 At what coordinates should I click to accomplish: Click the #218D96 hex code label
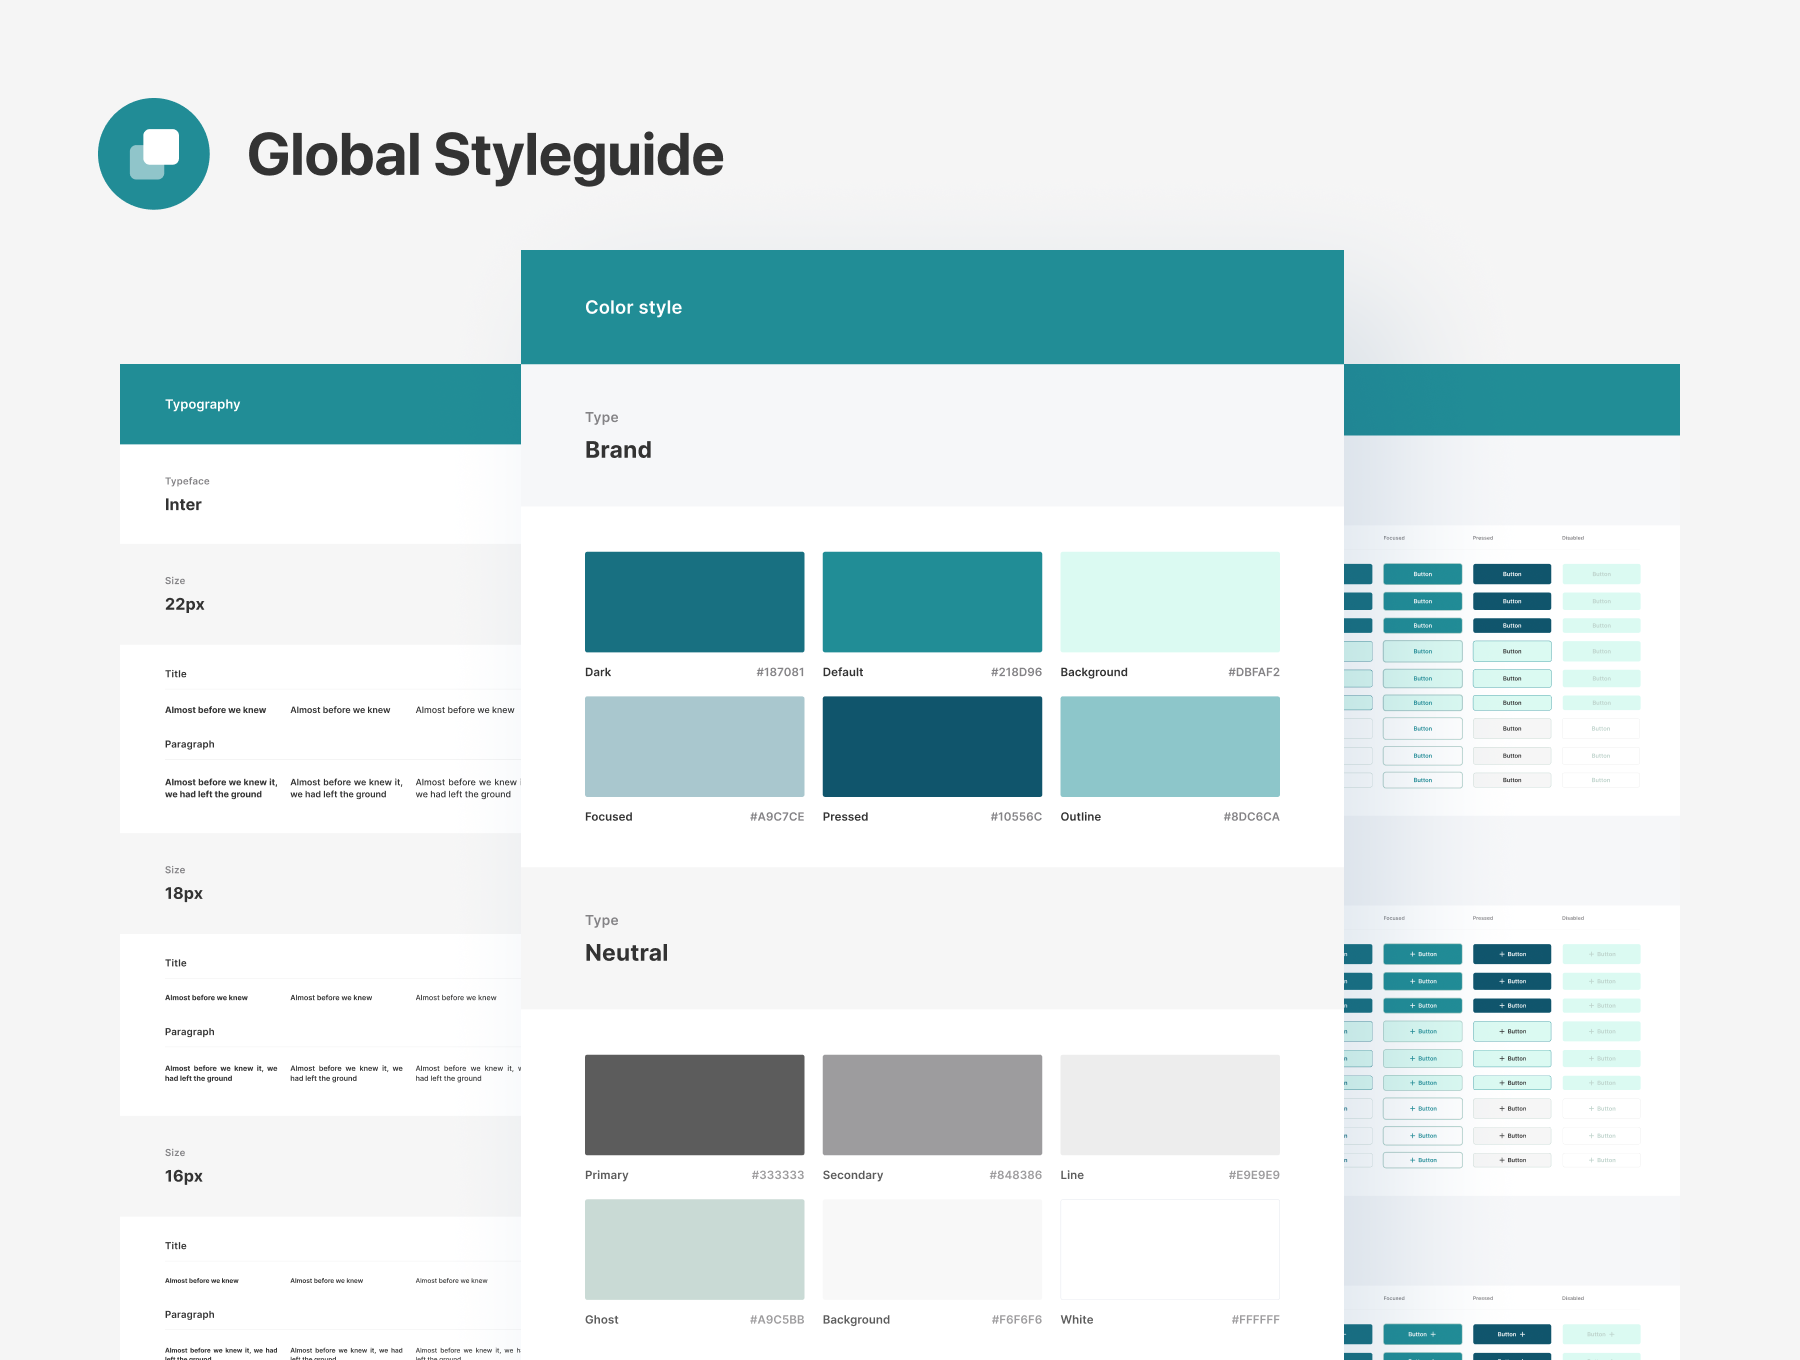[x=1016, y=672]
